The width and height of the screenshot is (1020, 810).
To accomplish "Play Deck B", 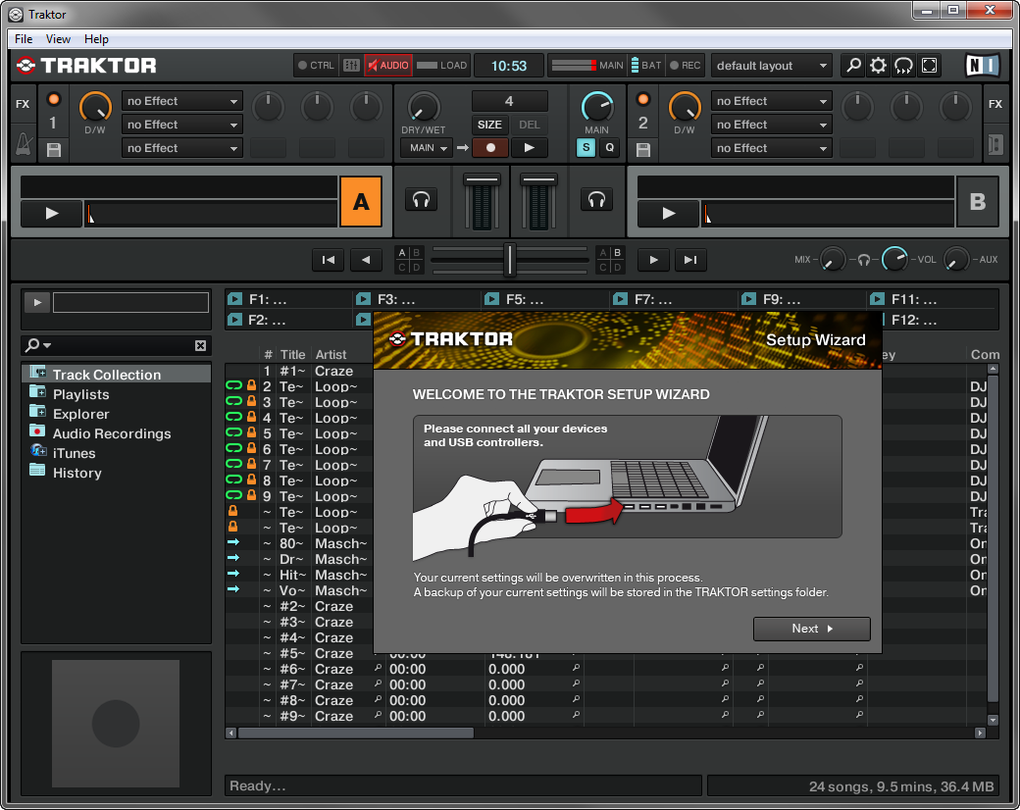I will tap(668, 213).
